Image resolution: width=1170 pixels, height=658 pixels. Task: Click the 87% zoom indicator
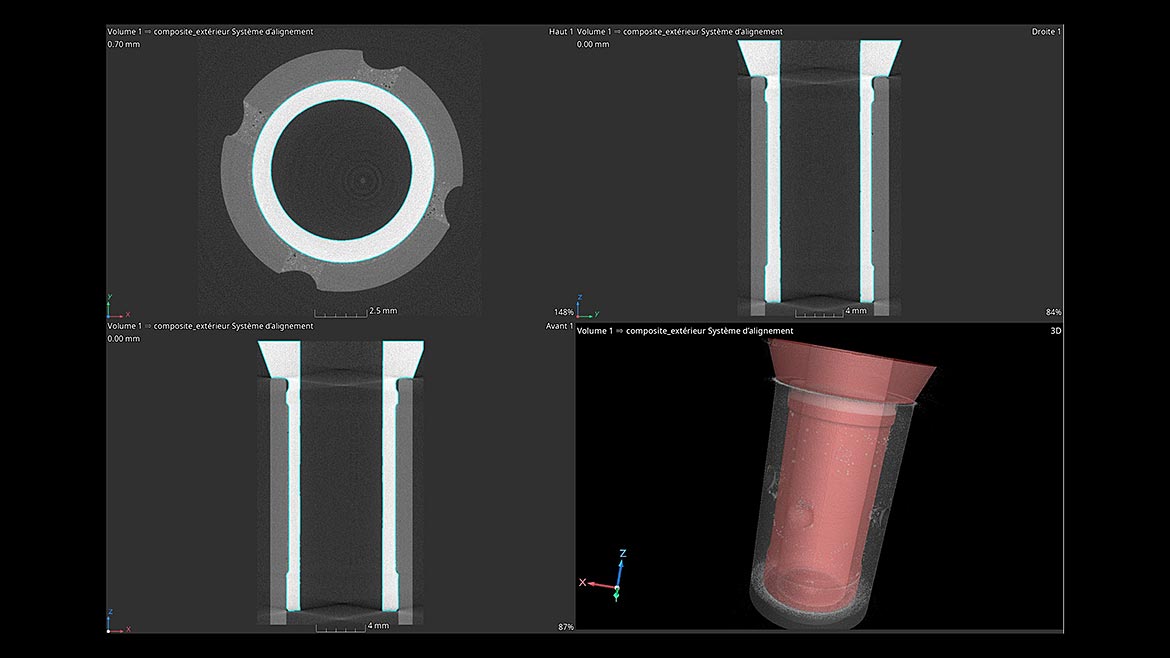(566, 627)
